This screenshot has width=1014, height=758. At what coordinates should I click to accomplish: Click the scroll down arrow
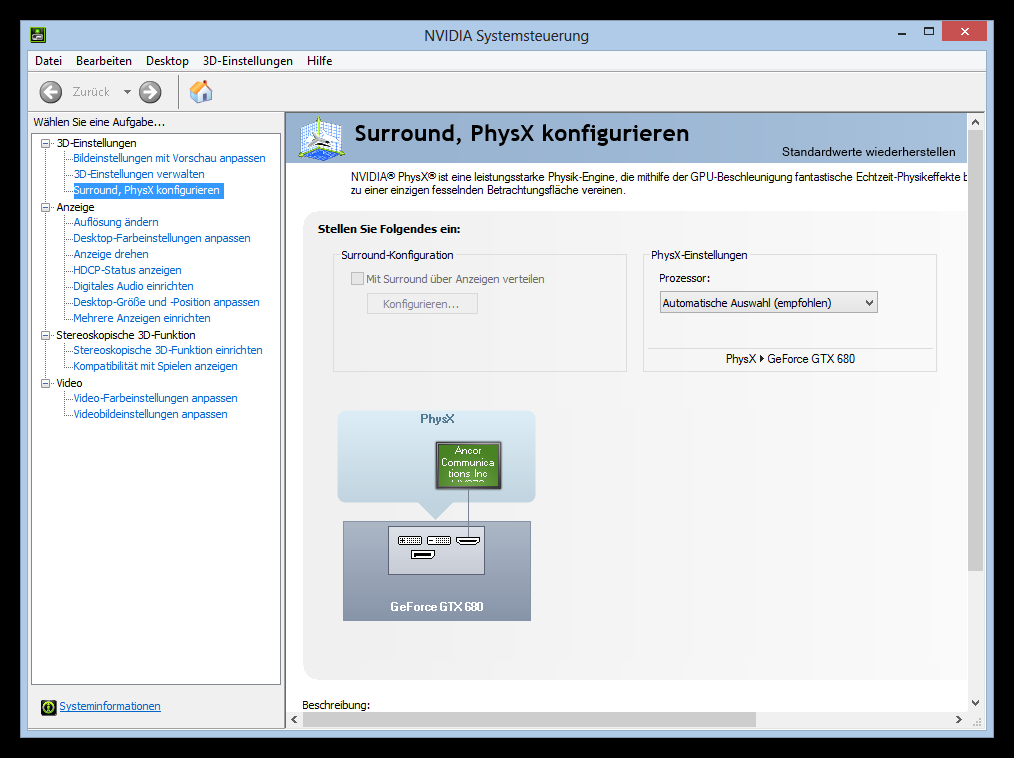pyautogui.click(x=975, y=703)
